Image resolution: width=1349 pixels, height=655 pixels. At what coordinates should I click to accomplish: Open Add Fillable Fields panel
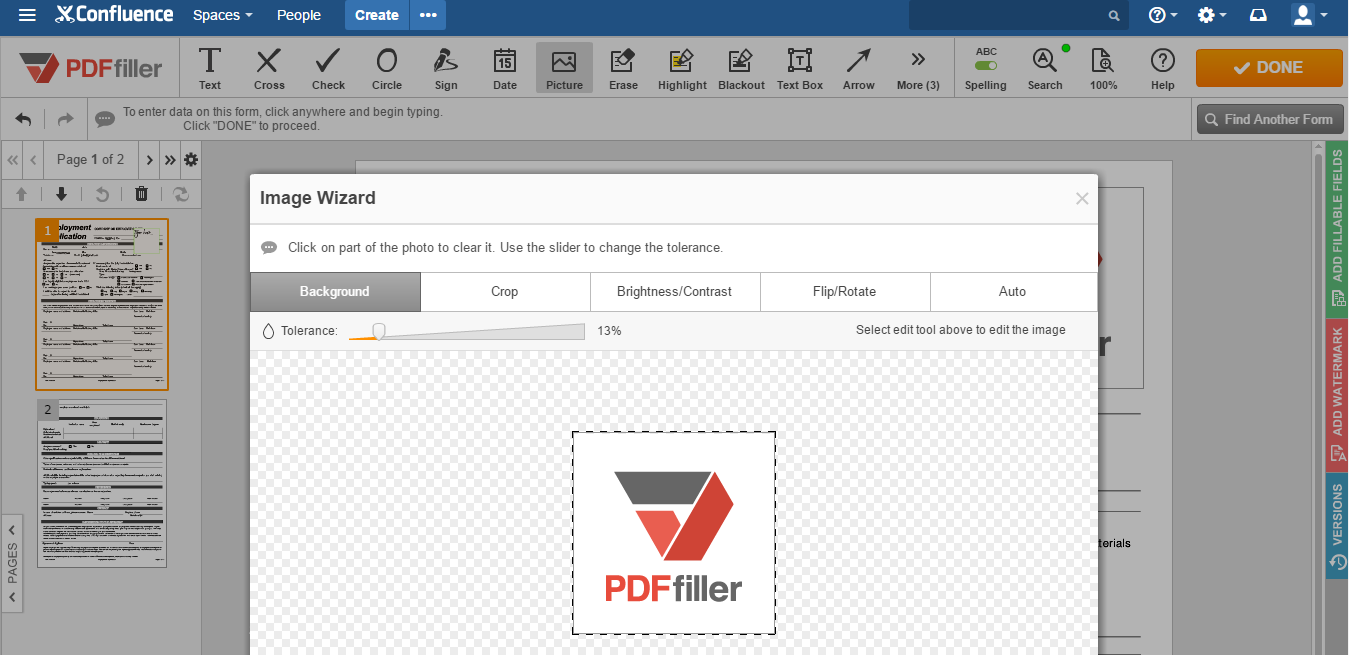1337,228
